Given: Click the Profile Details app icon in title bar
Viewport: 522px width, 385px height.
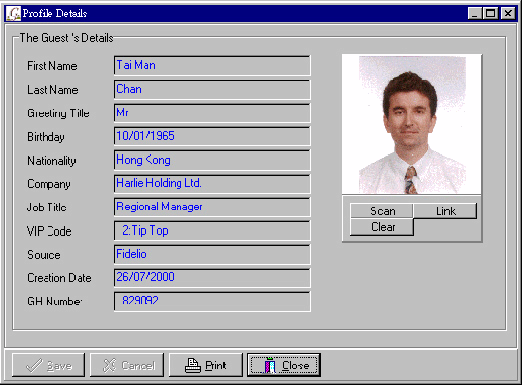Looking at the screenshot, I should (x=14, y=13).
